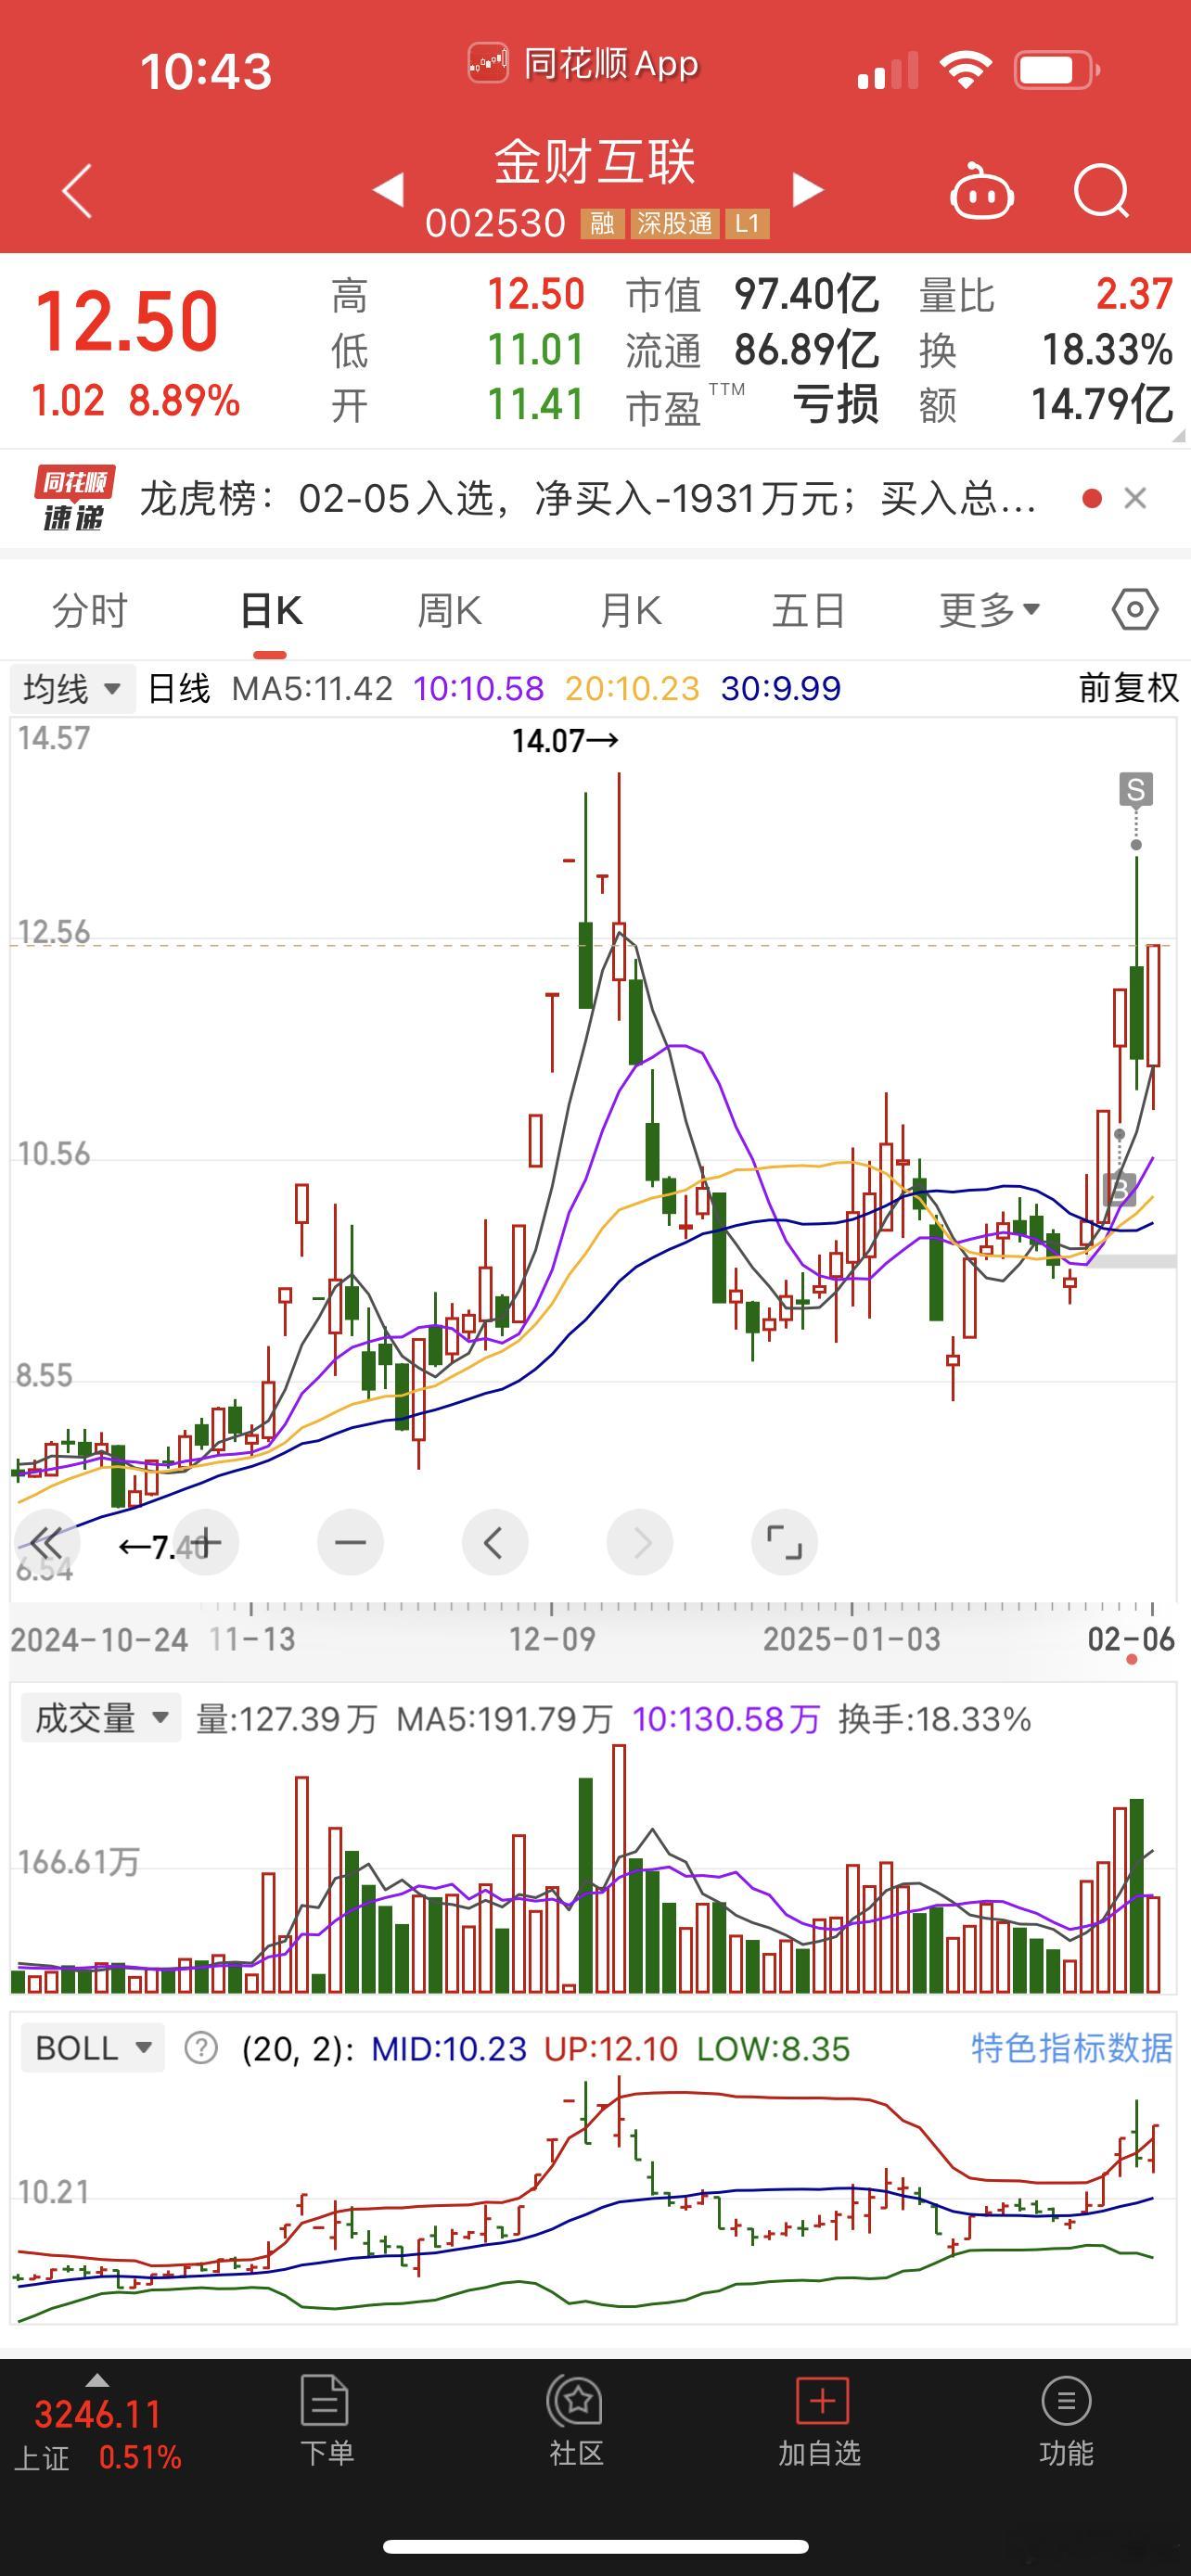Tap the L1 quote level tag
1191x2576 pixels.
click(747, 223)
